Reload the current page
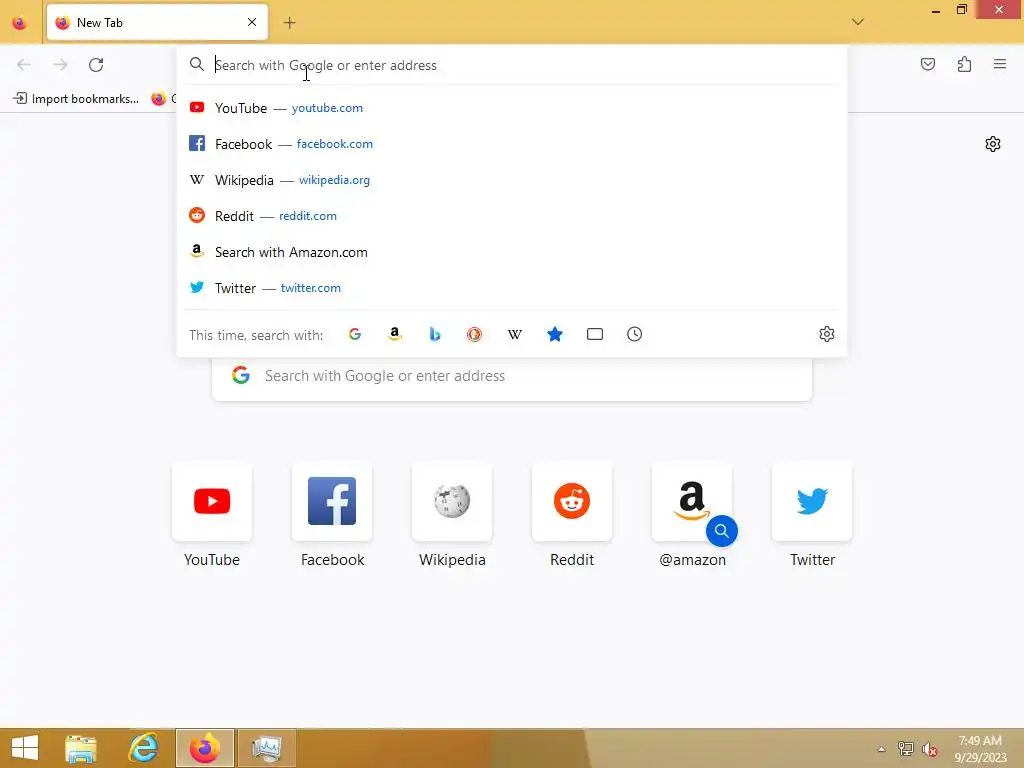Screen dimensions: 1024x768 (96, 65)
